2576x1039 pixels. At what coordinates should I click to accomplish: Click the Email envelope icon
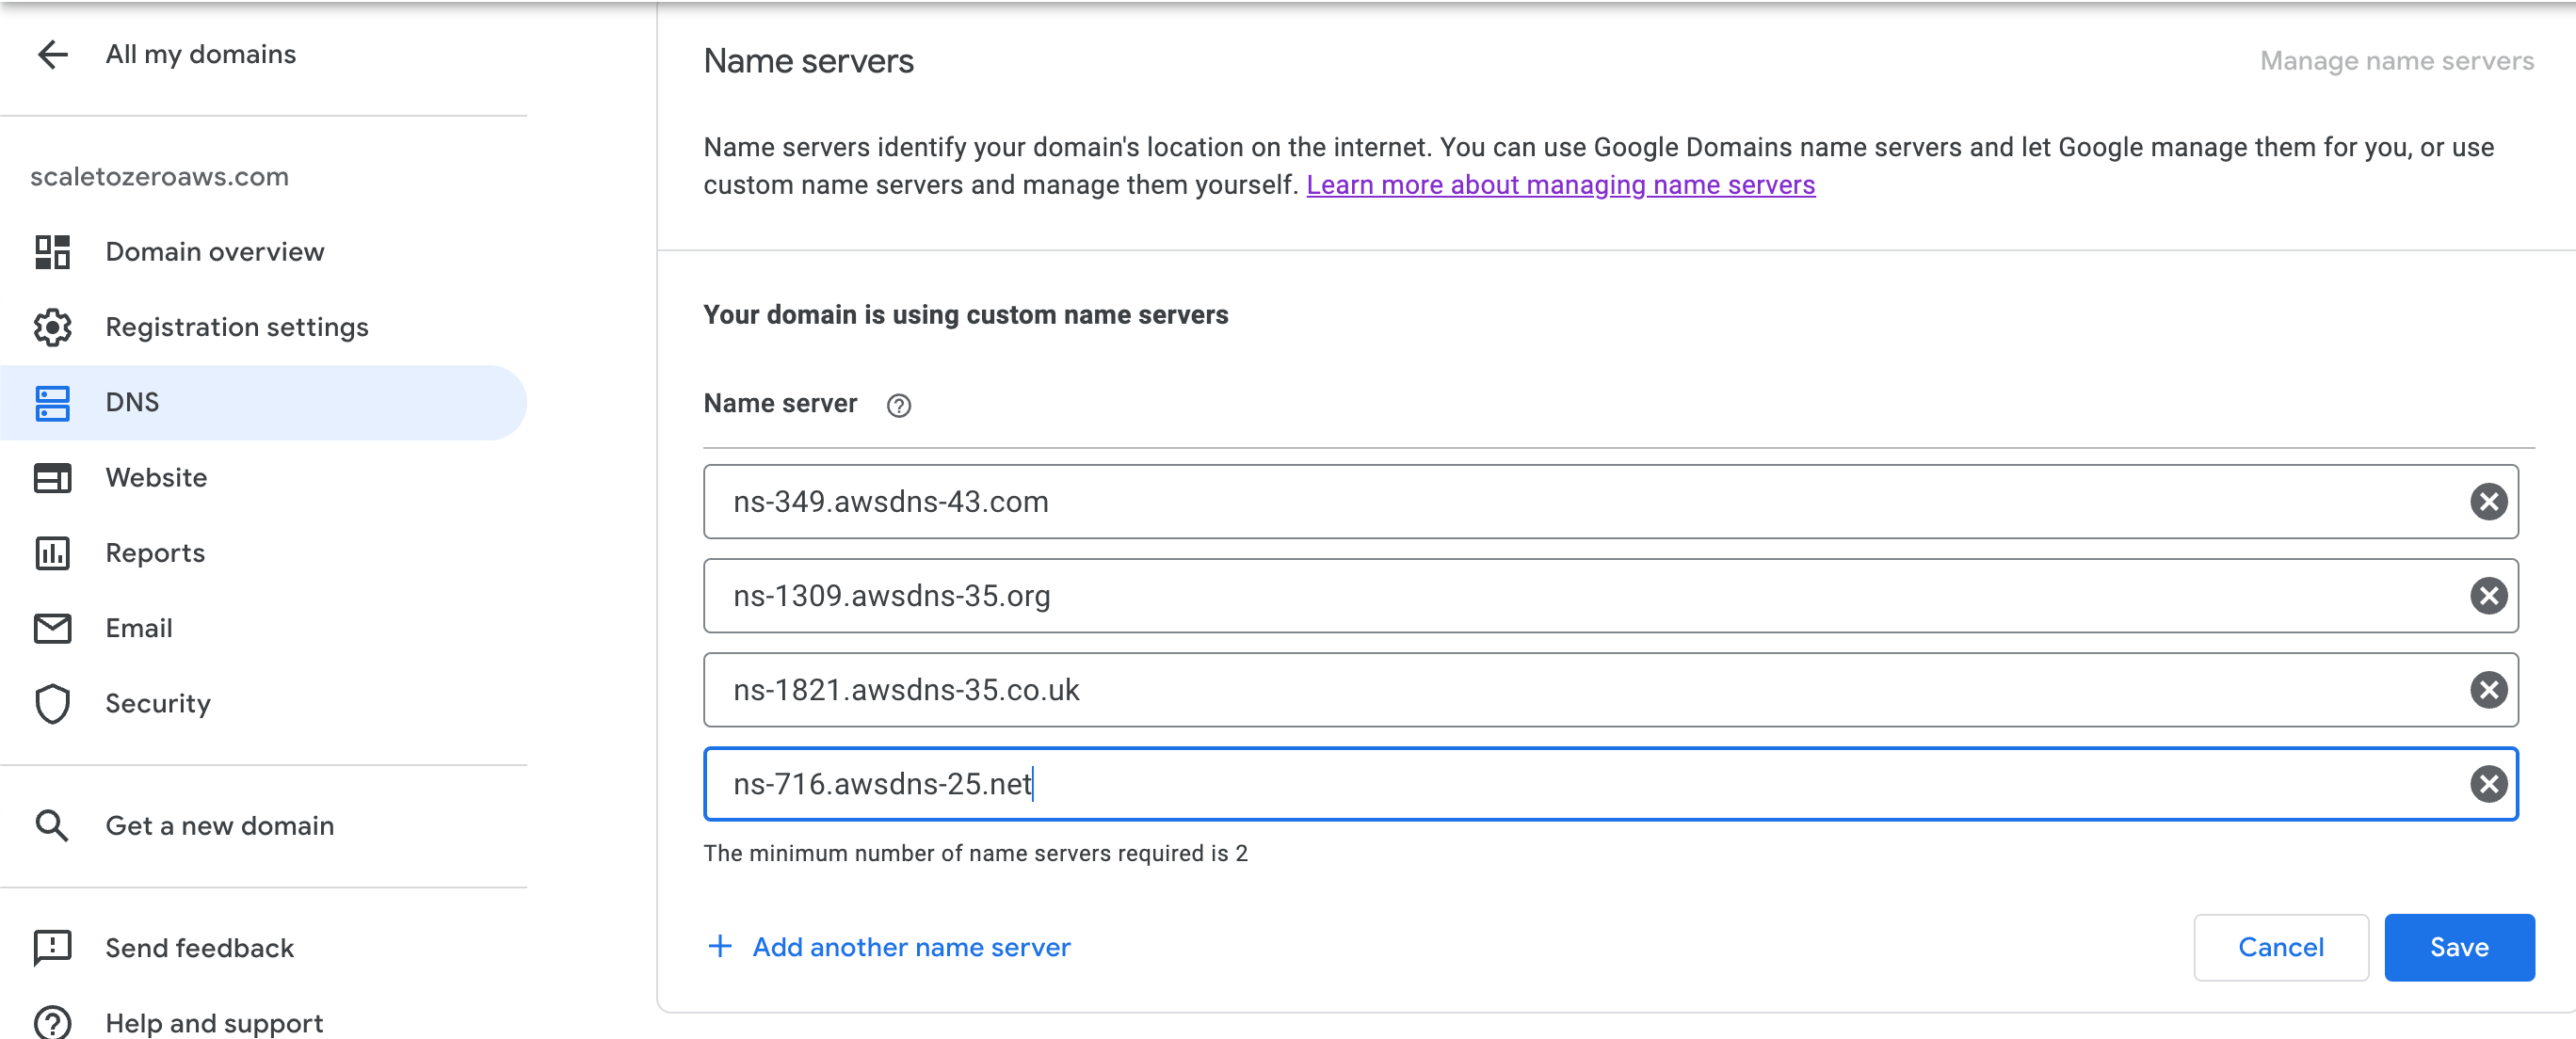(52, 628)
